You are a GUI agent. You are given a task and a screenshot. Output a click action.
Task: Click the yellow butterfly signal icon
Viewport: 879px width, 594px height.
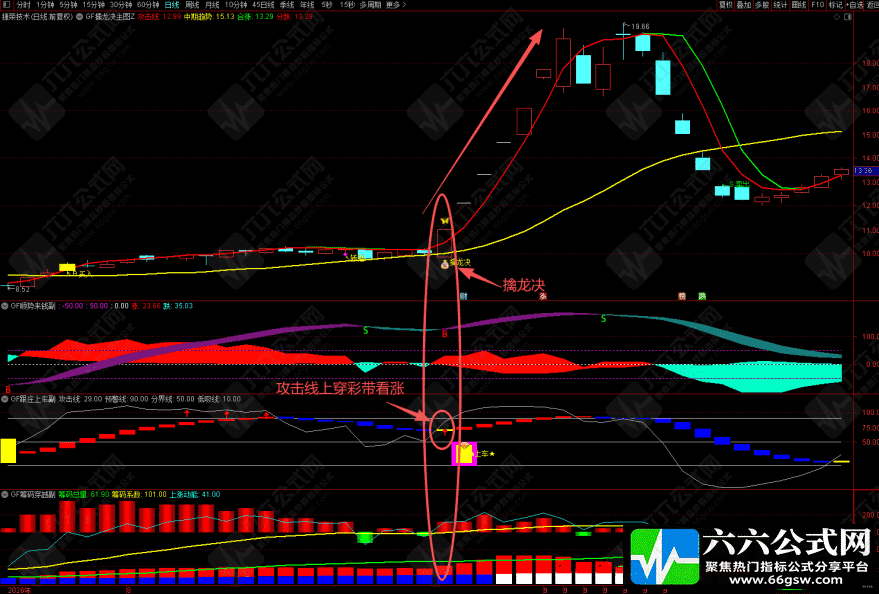click(x=445, y=221)
